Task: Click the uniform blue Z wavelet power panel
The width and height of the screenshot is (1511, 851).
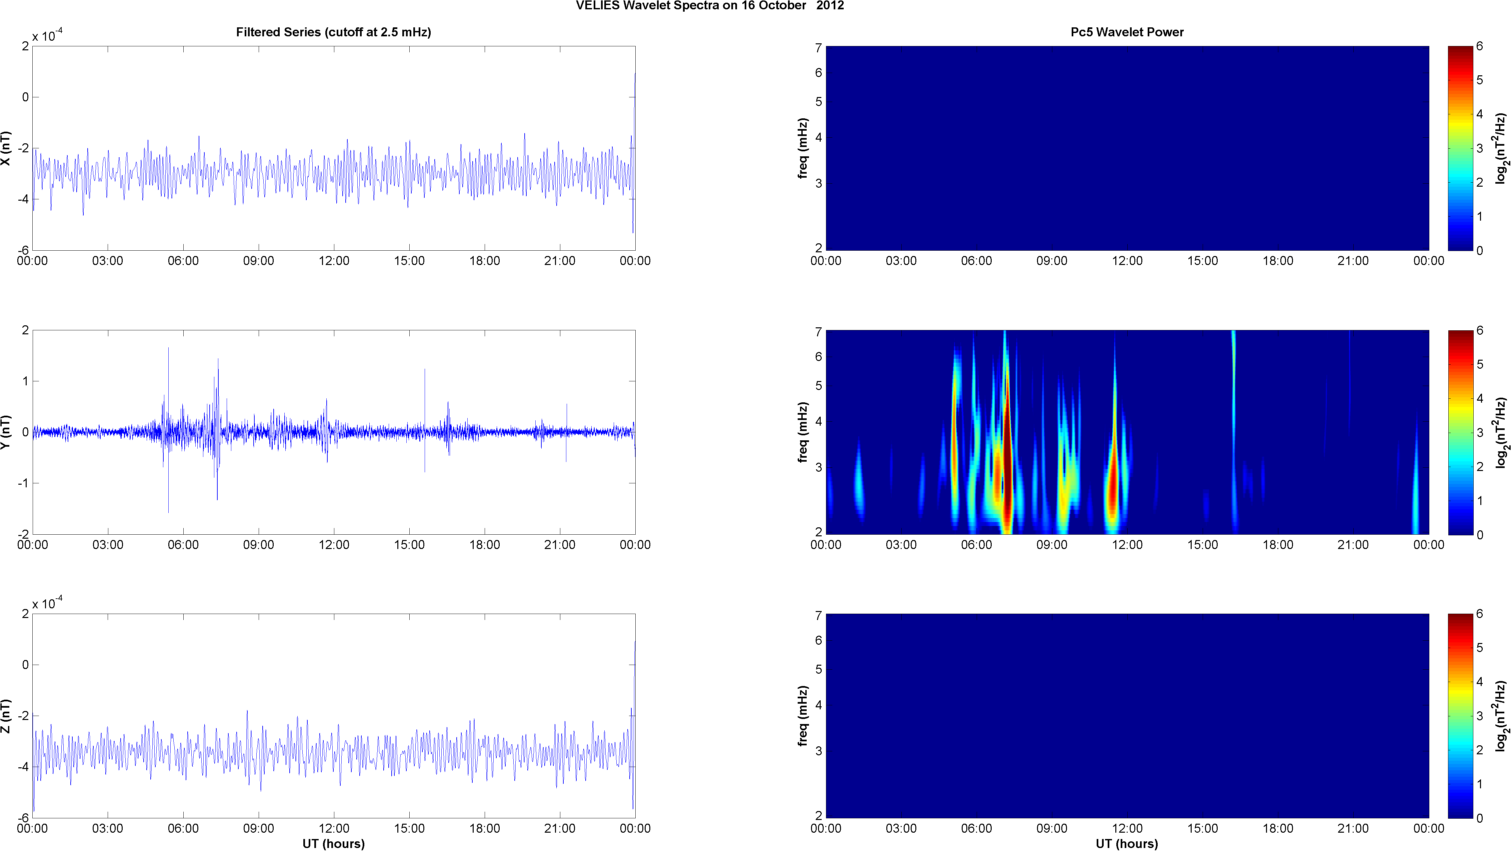Action: pyautogui.click(x=1127, y=716)
